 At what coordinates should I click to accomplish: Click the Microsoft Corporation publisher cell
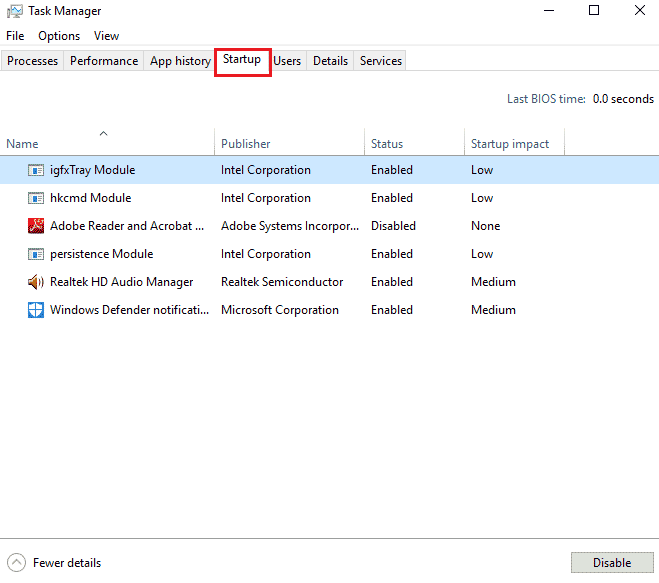[280, 310]
